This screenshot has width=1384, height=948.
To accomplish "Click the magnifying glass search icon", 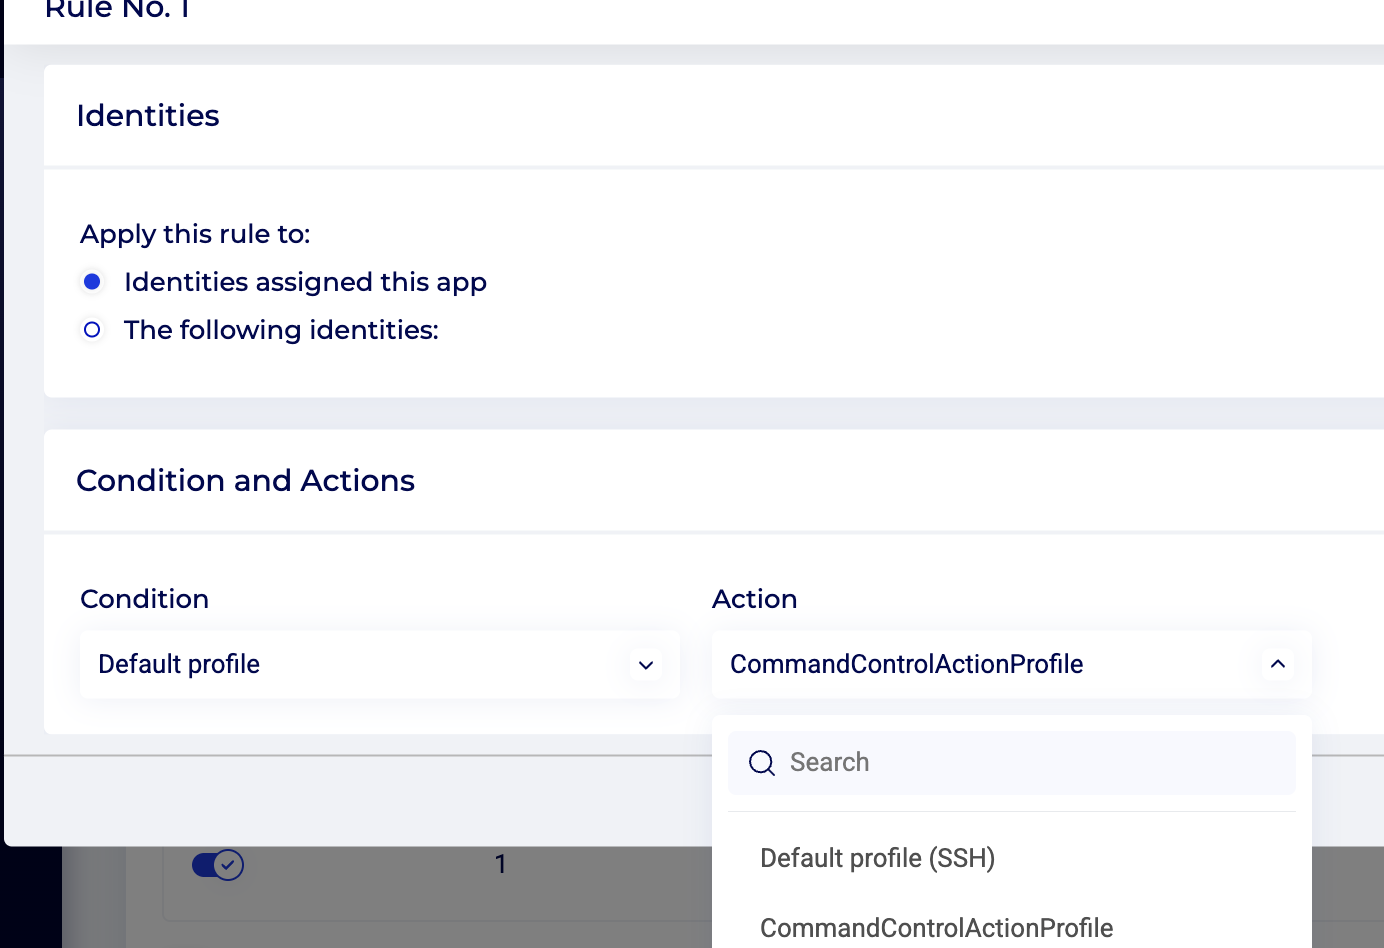I will (x=762, y=763).
